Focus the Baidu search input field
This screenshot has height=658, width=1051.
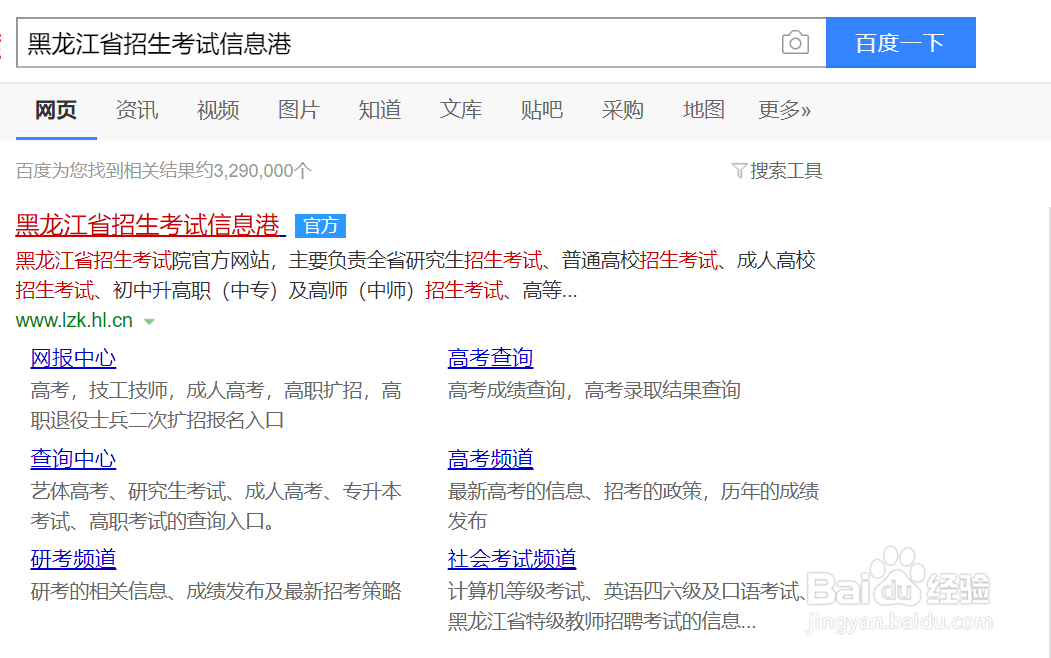(421, 43)
